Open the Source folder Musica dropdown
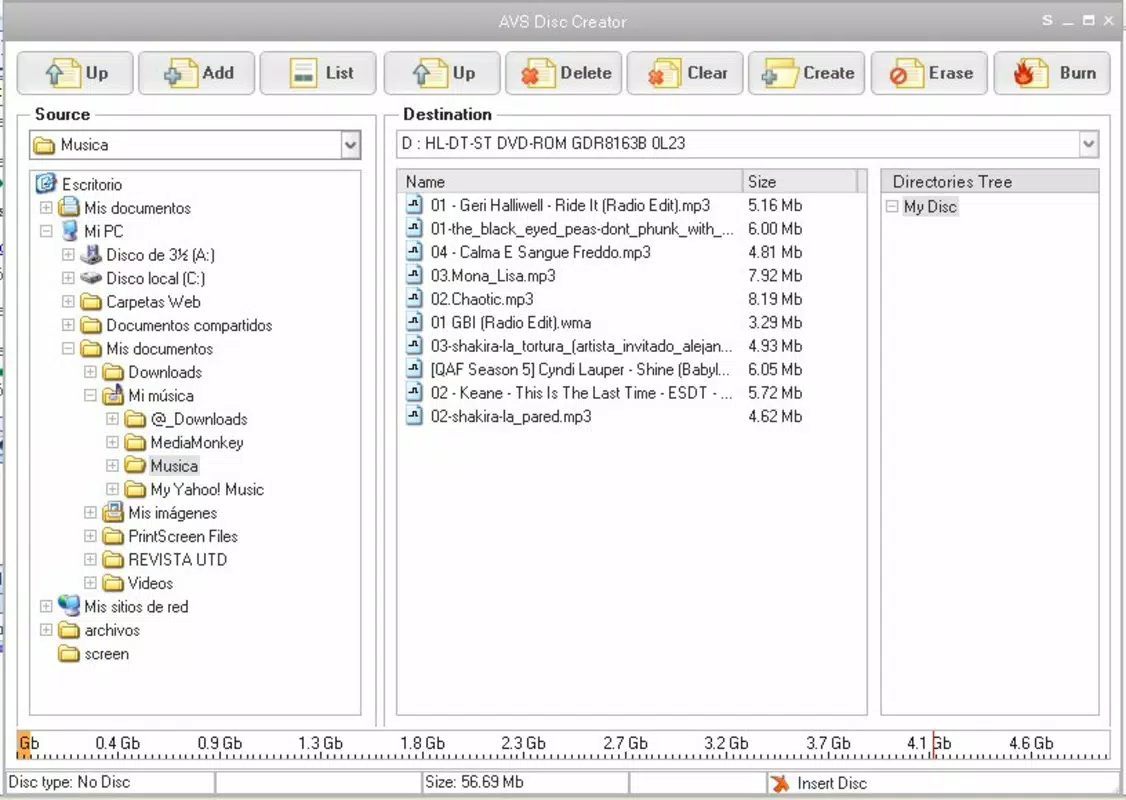 click(350, 145)
